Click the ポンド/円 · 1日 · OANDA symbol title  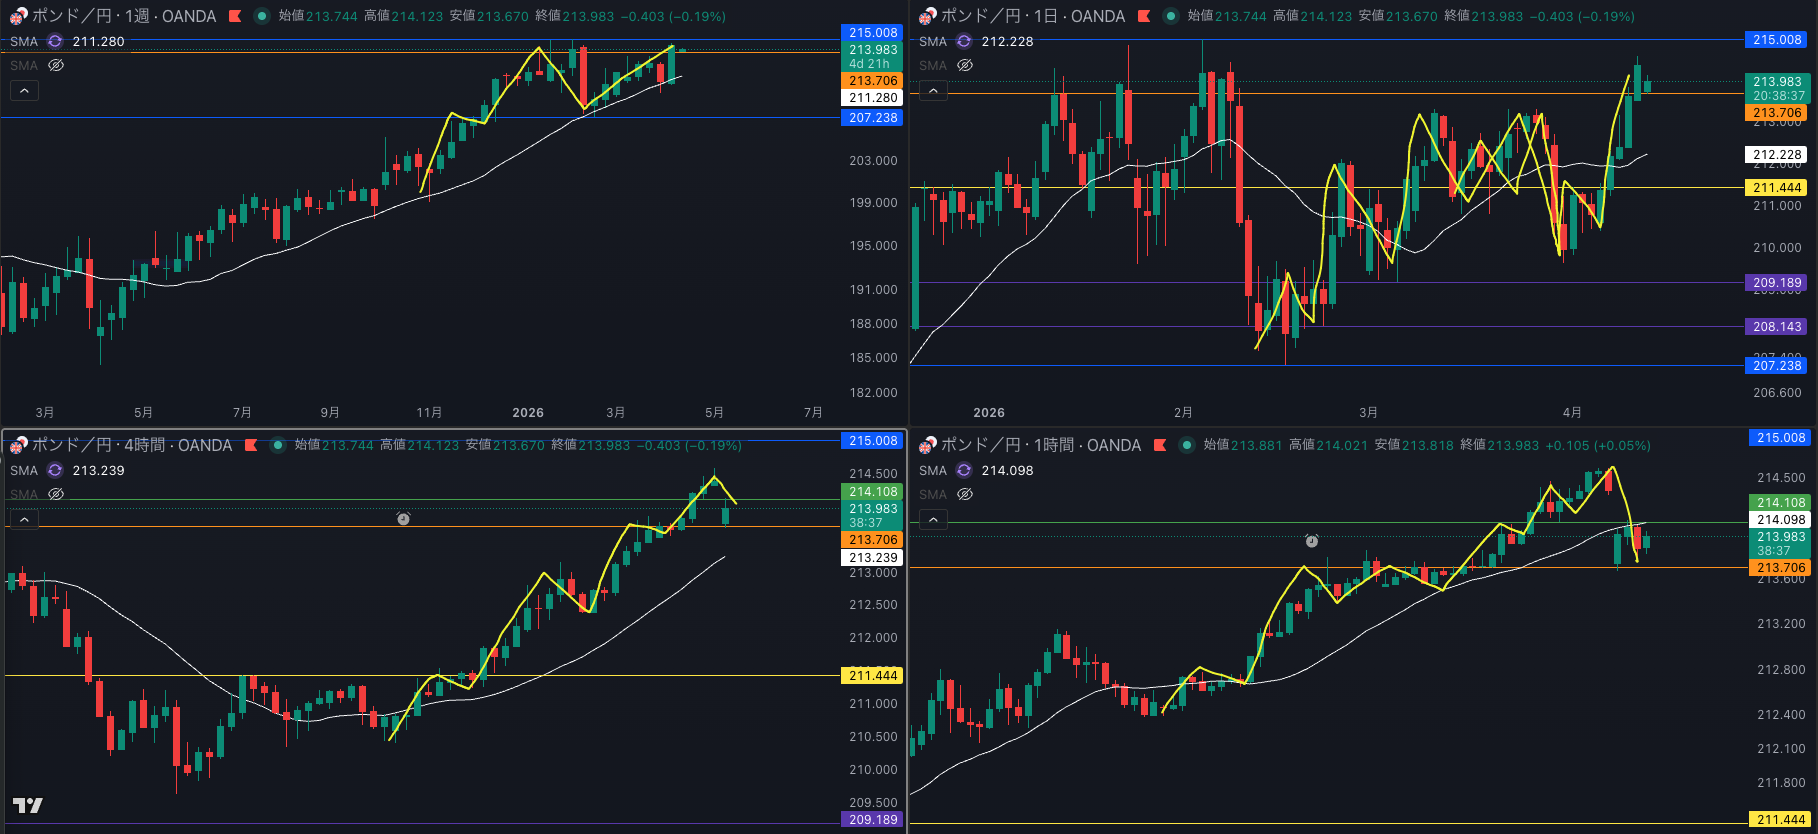click(x=1033, y=16)
